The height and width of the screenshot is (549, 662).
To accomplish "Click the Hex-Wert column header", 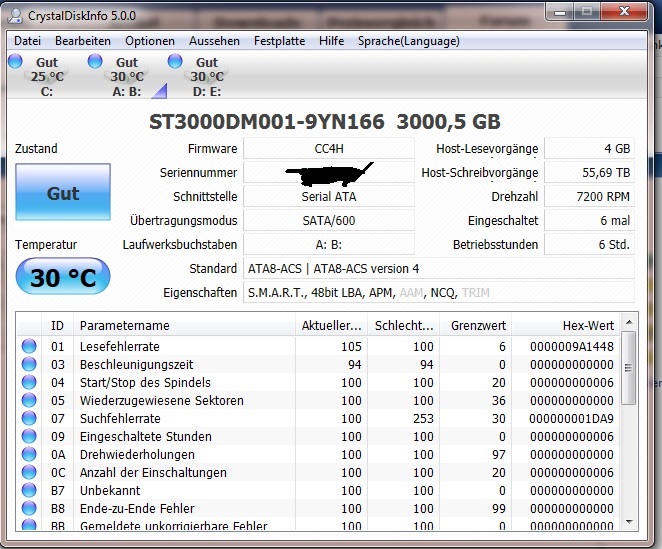I will pos(566,326).
